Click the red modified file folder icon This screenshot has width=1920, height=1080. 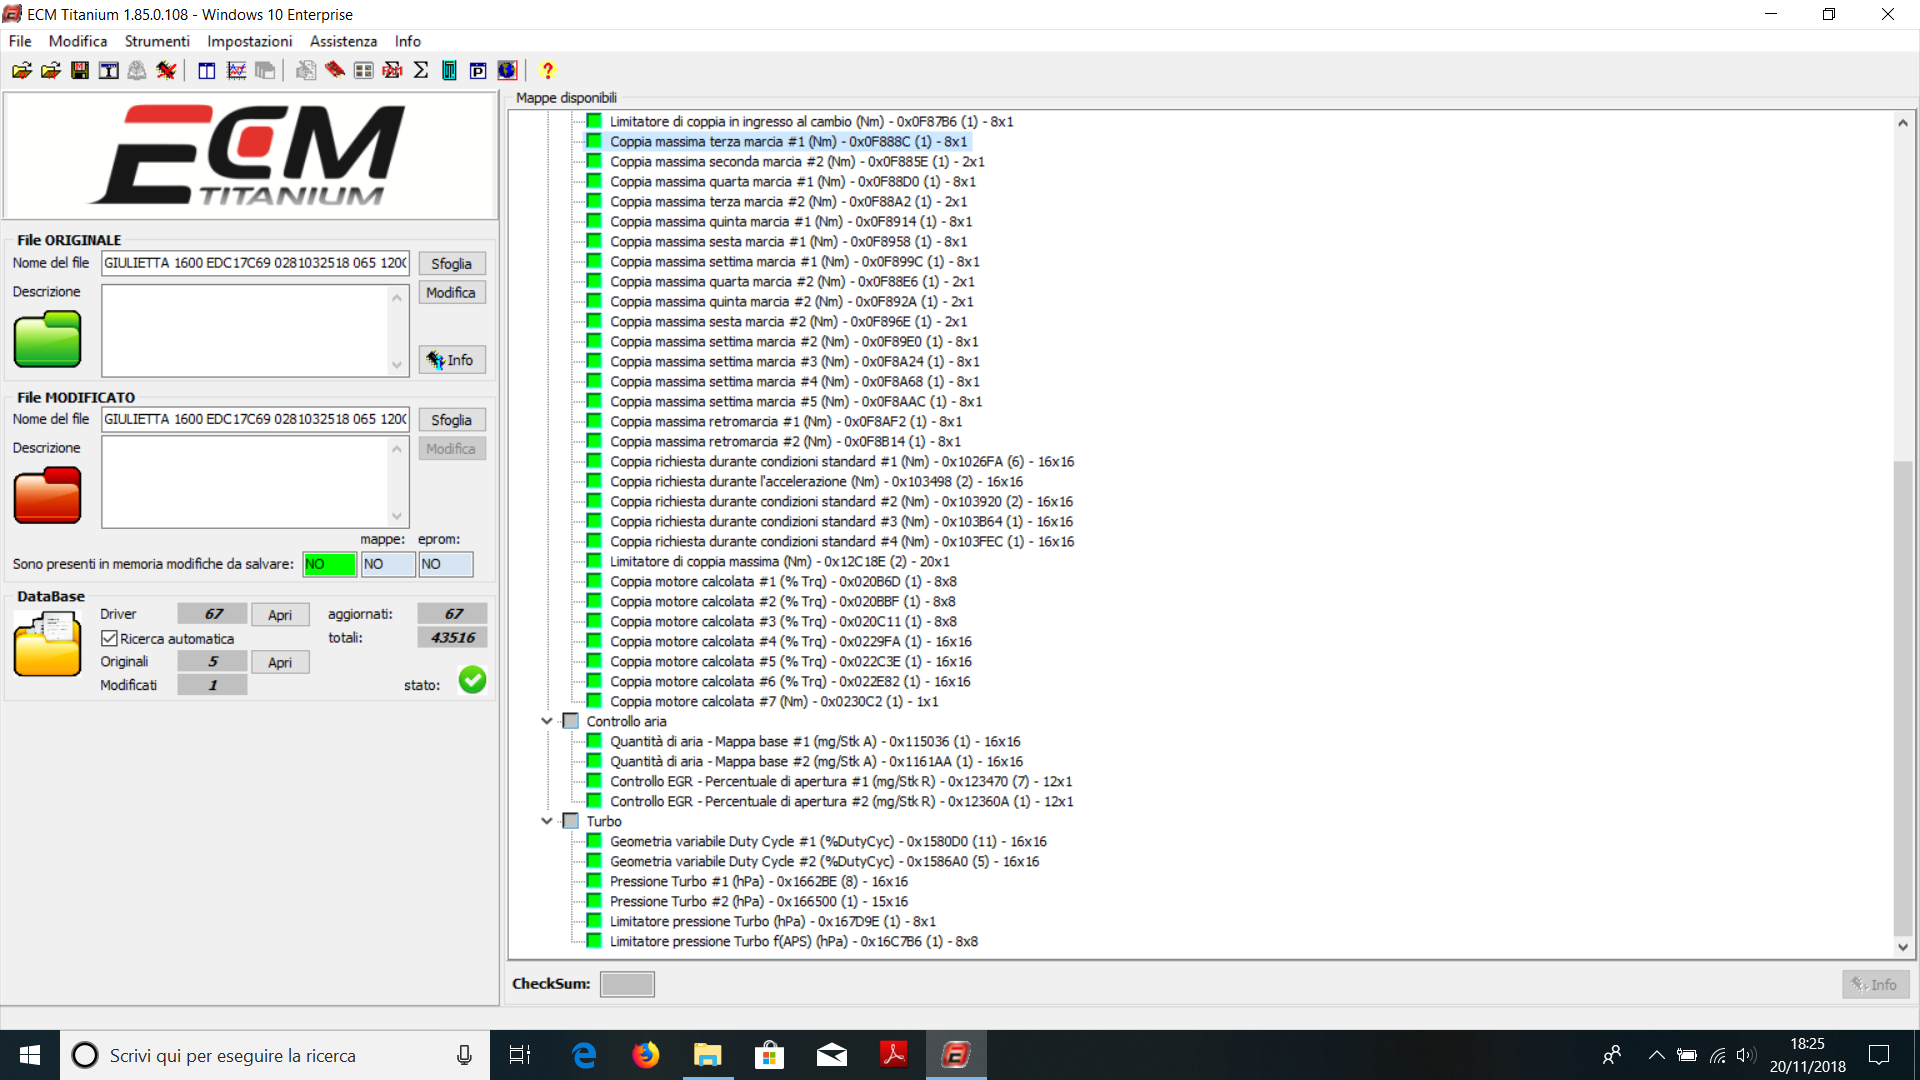pos(47,495)
